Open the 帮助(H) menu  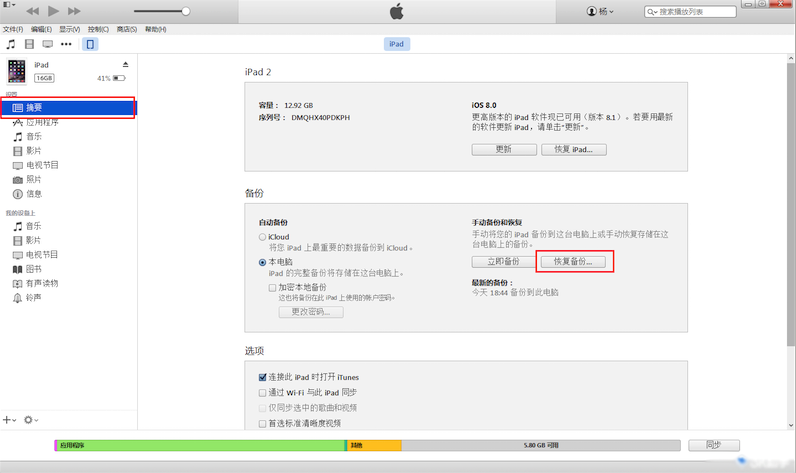155,29
